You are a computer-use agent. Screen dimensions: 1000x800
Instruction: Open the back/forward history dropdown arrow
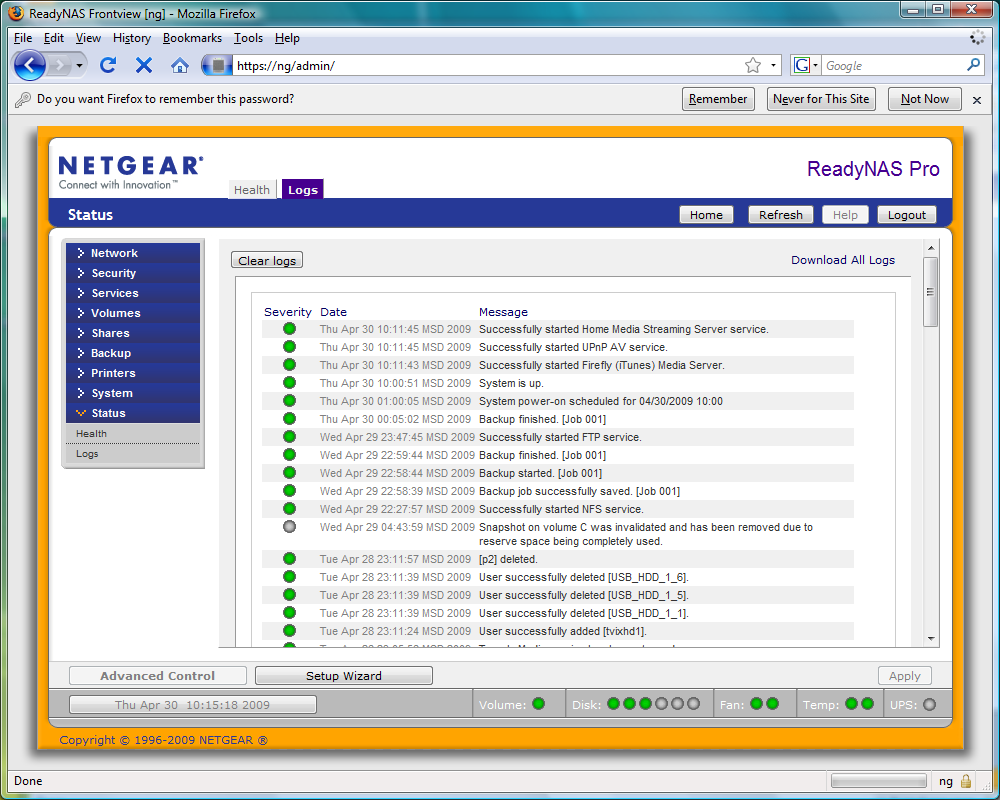(79, 65)
